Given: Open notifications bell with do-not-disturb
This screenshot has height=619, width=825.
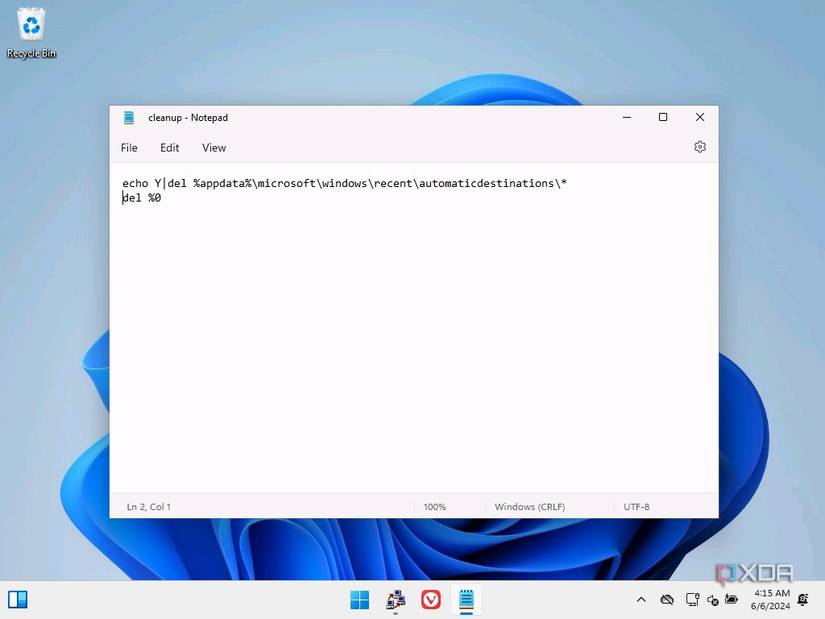Looking at the screenshot, I should pyautogui.click(x=803, y=599).
